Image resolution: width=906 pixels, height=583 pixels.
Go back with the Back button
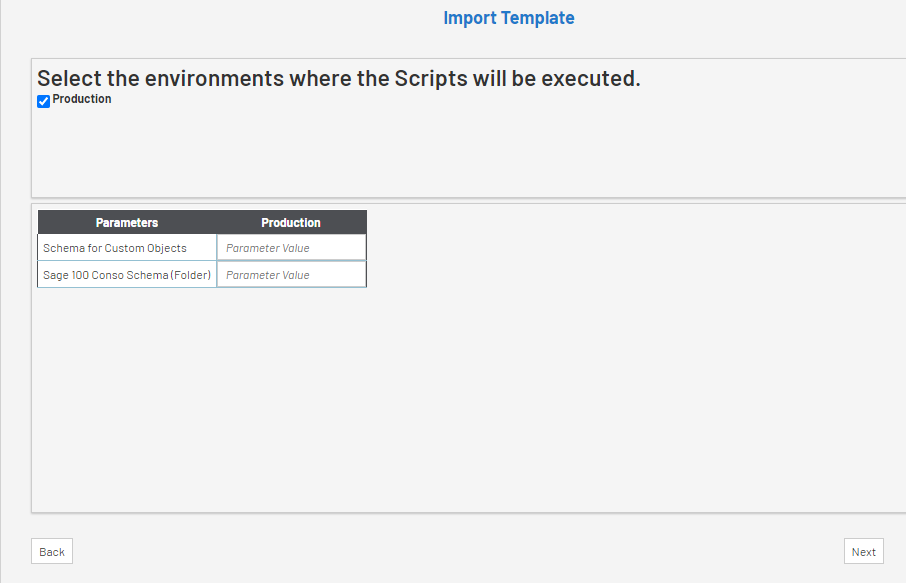tap(52, 552)
